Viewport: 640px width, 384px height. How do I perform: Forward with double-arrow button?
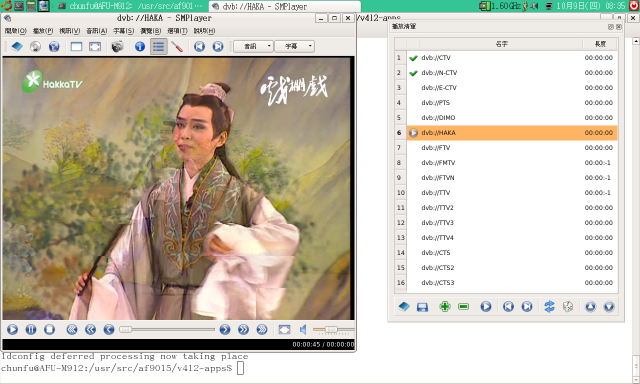coord(243,329)
